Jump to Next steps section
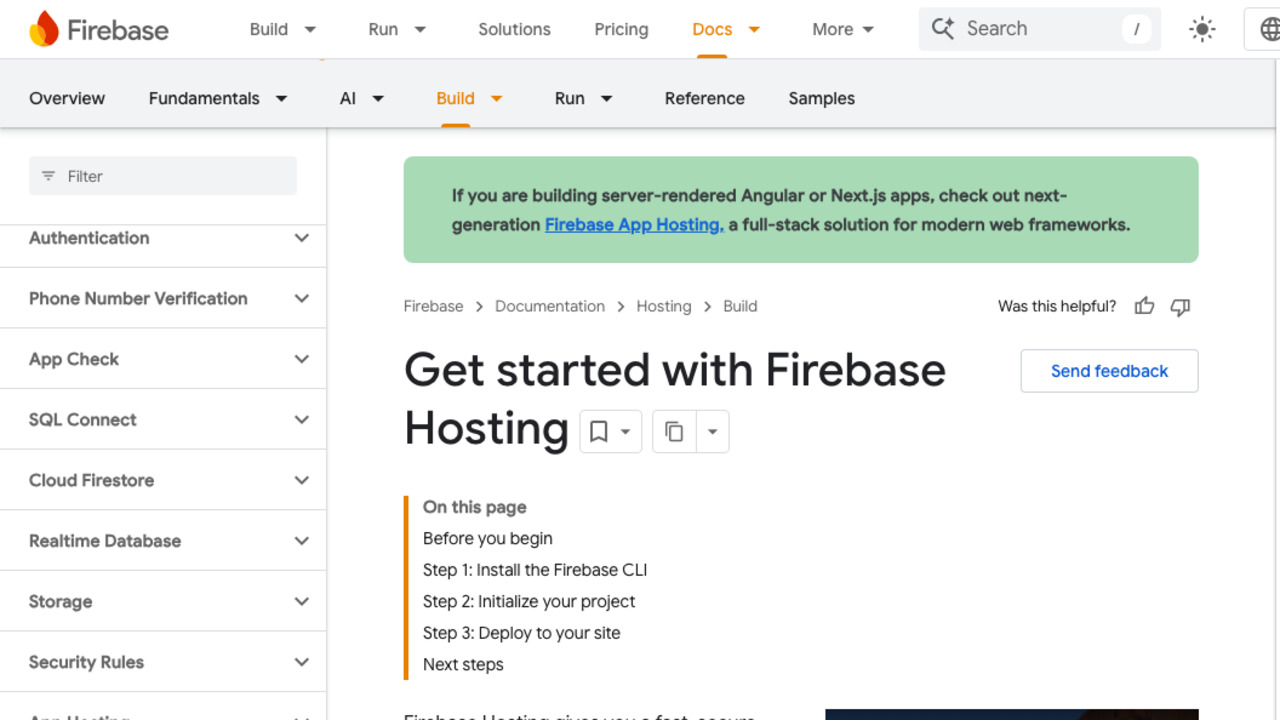Image resolution: width=1280 pixels, height=720 pixels. click(463, 664)
